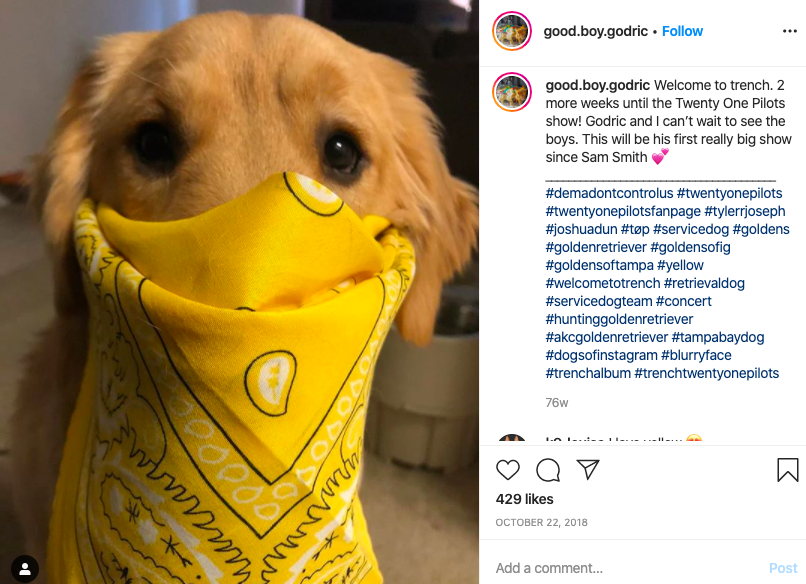The width and height of the screenshot is (806, 584).
Task: Save post using the bookmark icon
Action: [x=787, y=469]
